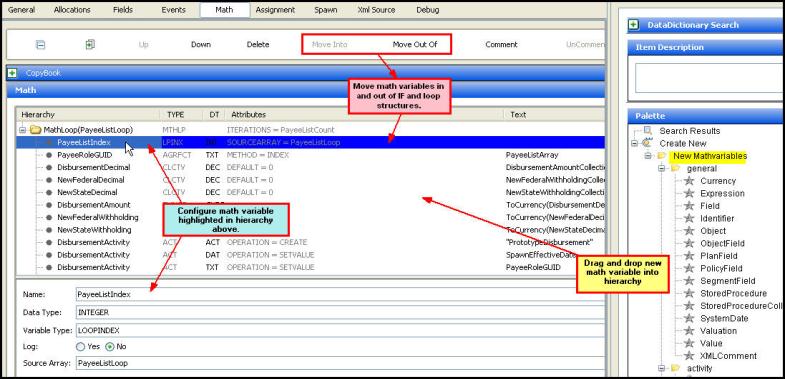Click the star icon beside StoredProcedure
Screen dimensions: 785x379
[689, 293]
